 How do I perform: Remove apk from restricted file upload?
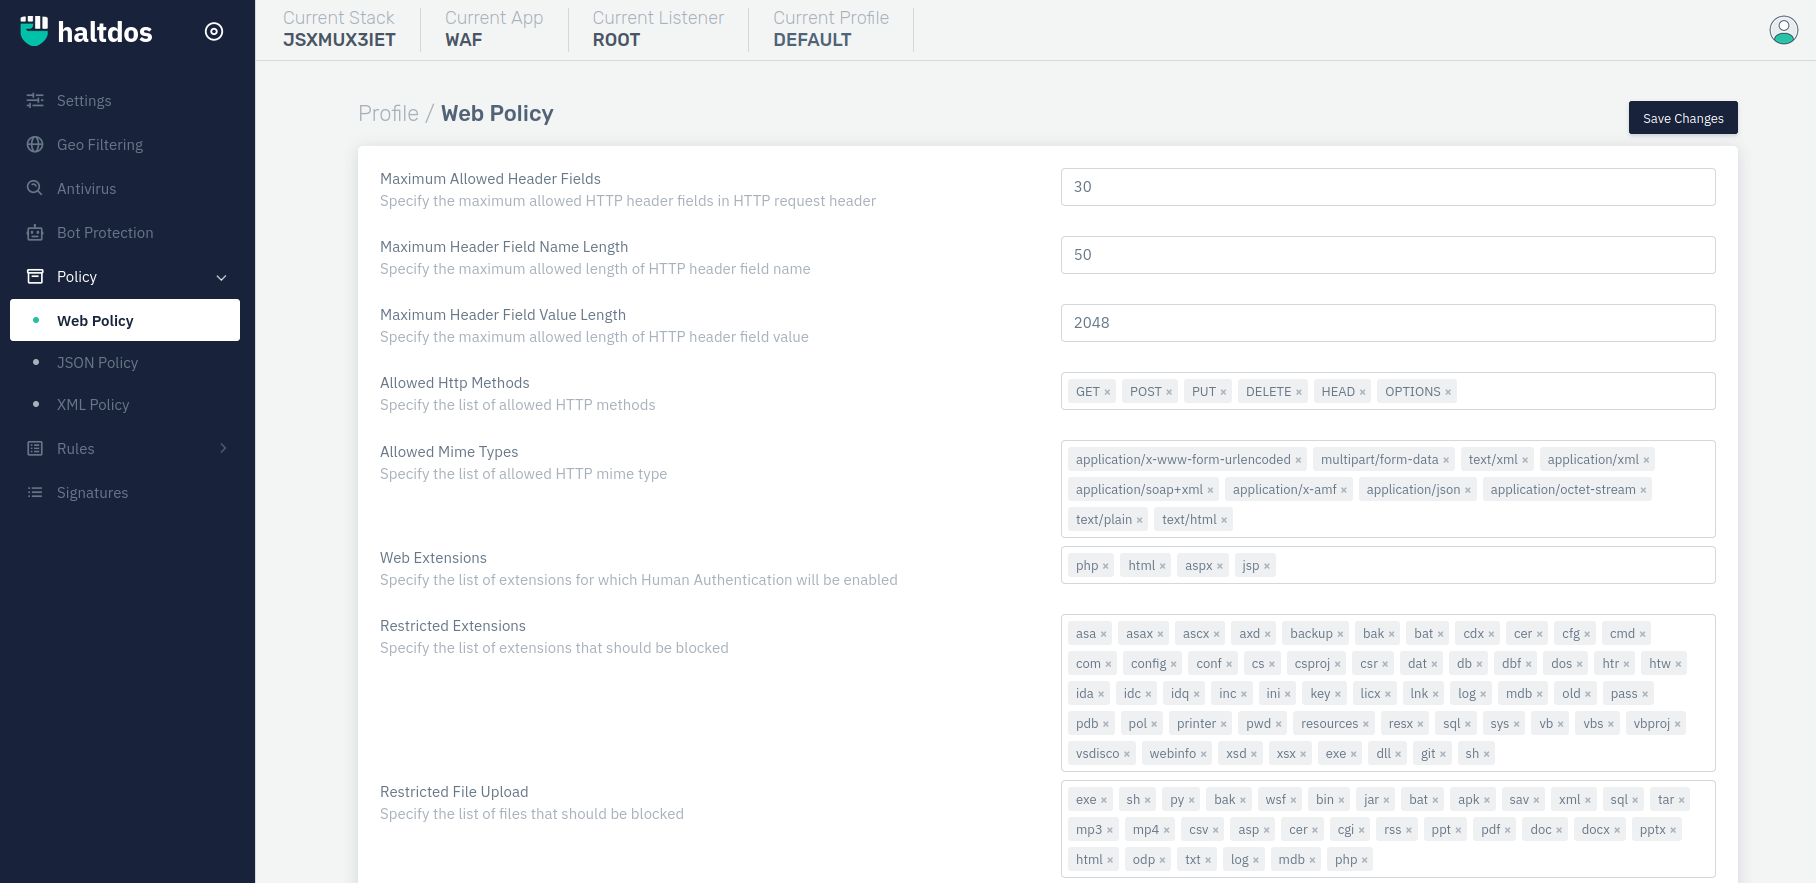click(x=1487, y=800)
